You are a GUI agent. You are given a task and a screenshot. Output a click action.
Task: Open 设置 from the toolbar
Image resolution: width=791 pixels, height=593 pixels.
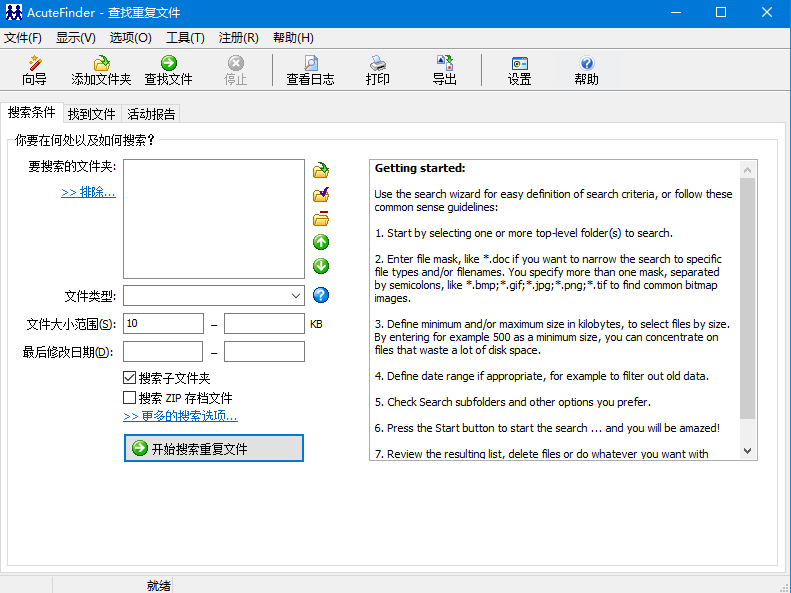coord(519,70)
